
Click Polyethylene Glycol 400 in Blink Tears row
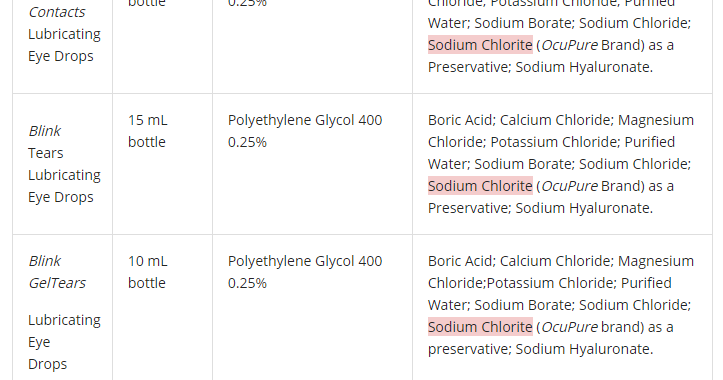pos(305,120)
